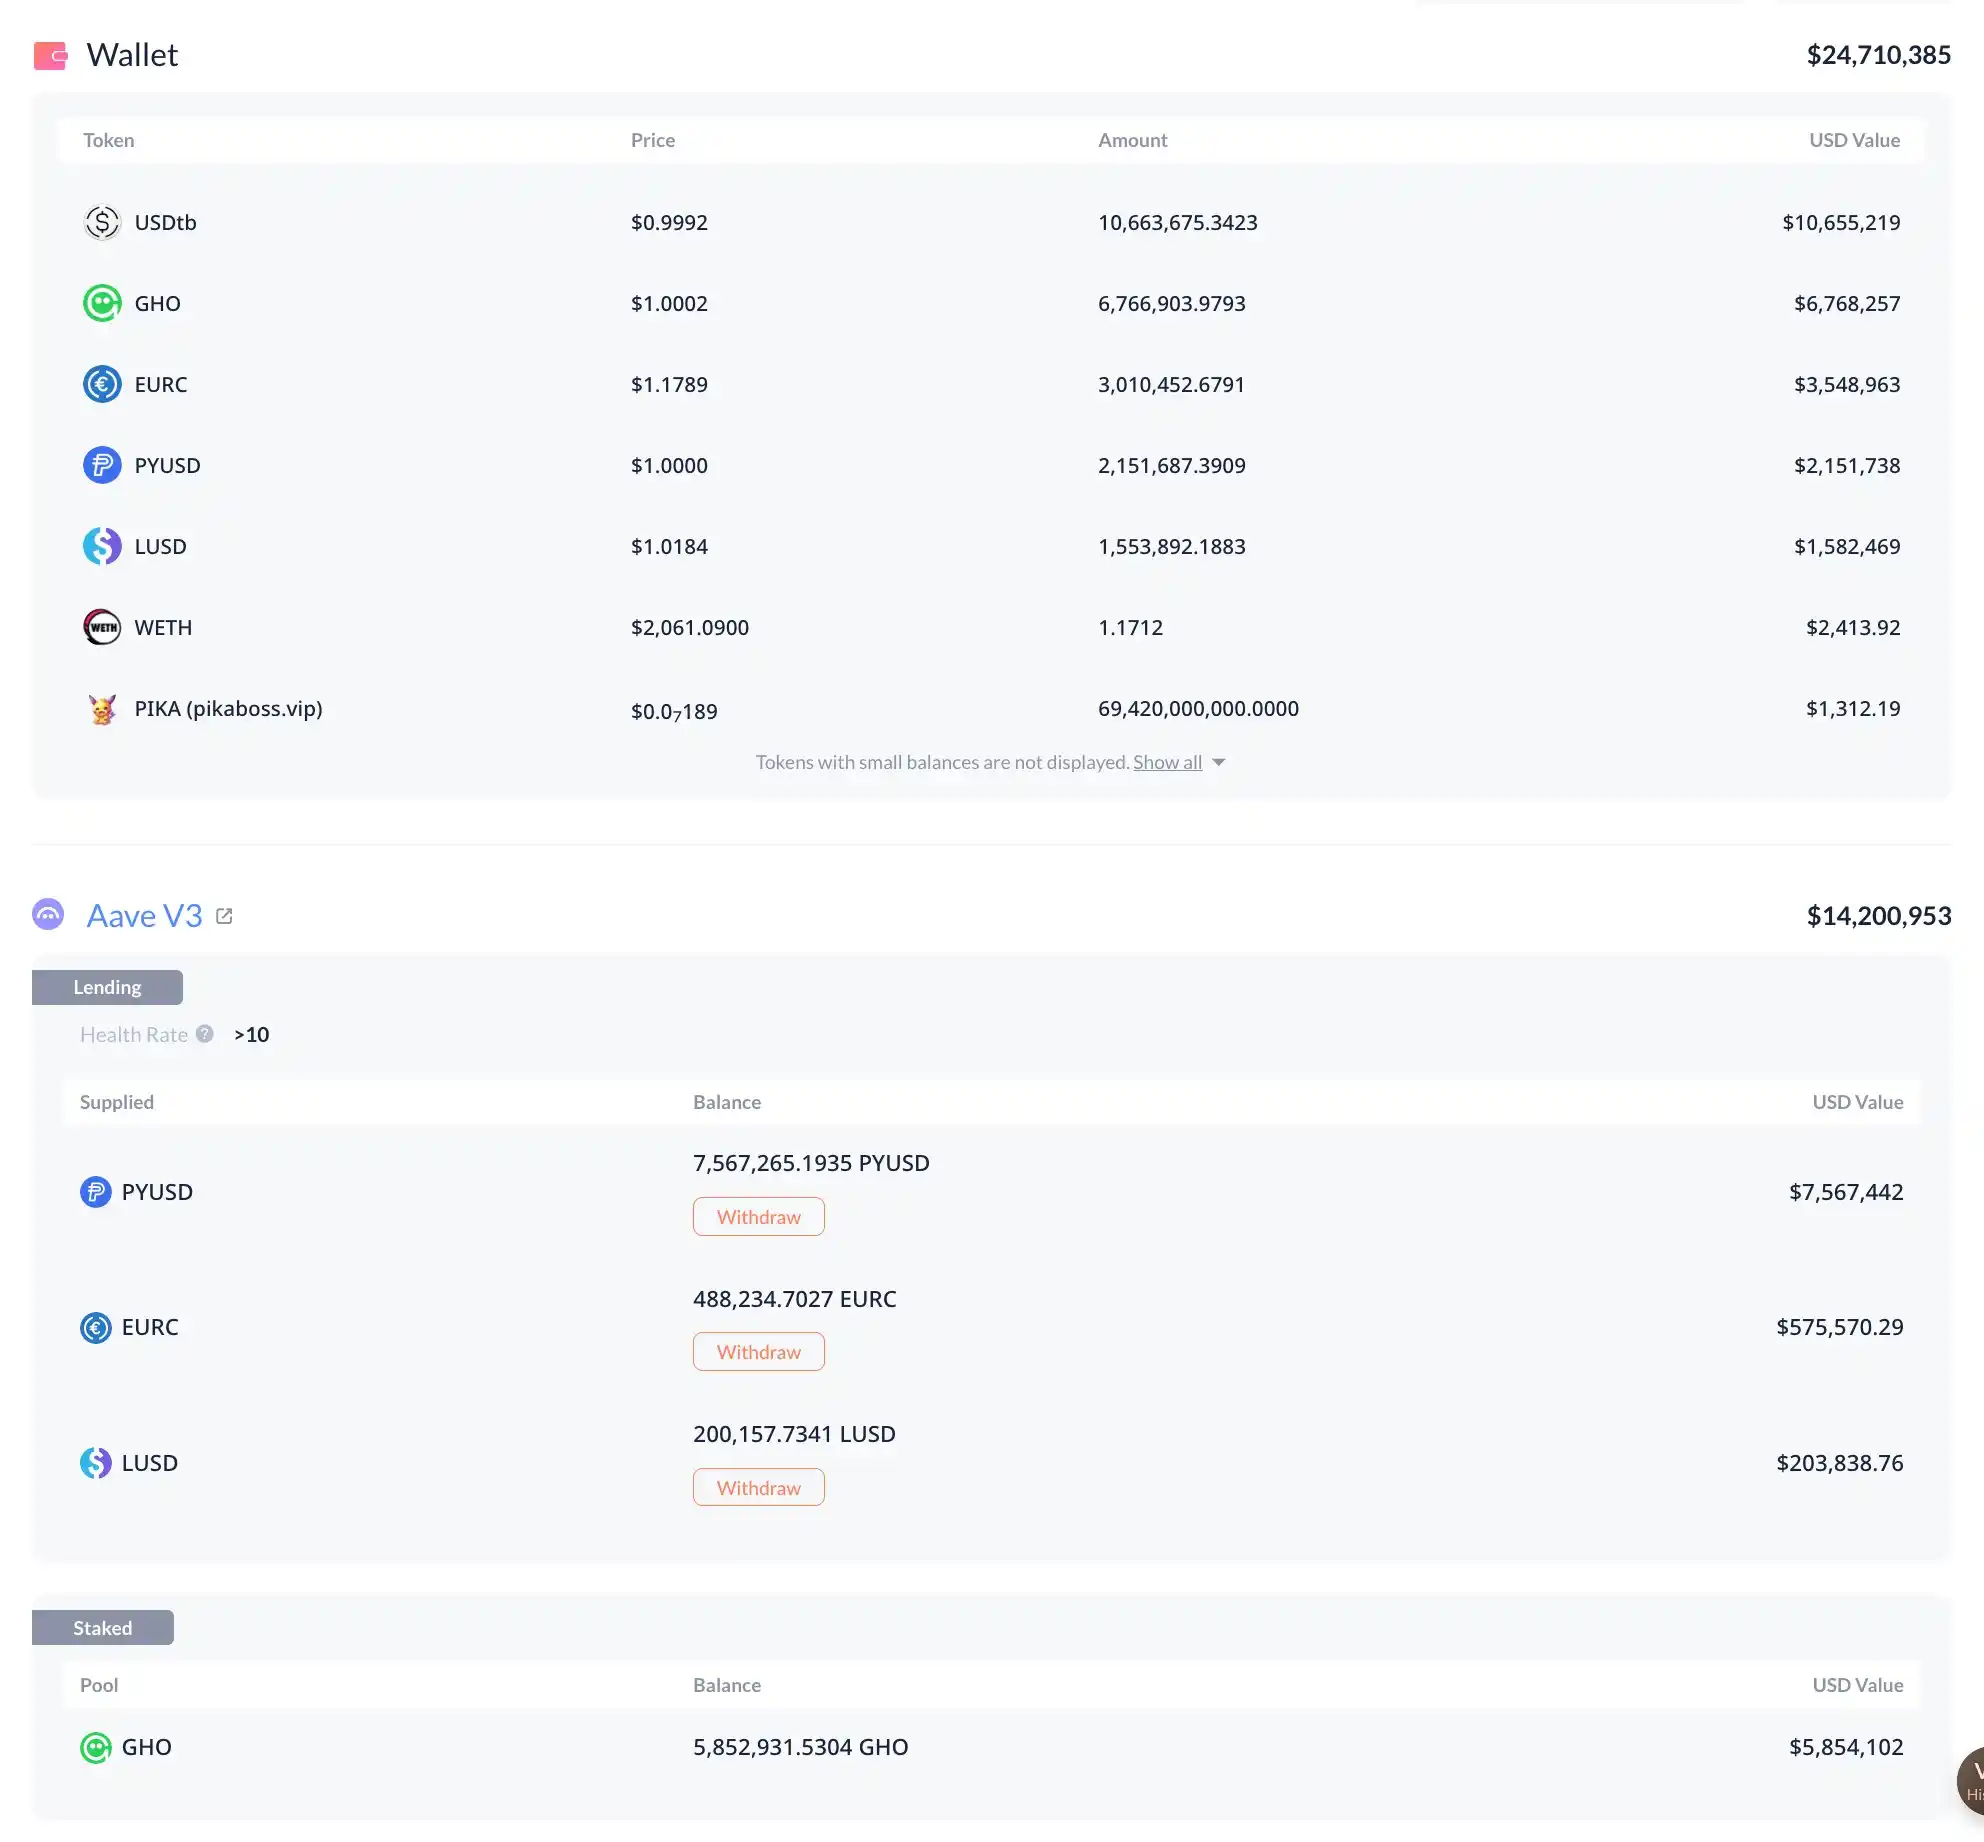Click Show all tokens link

tap(1167, 762)
